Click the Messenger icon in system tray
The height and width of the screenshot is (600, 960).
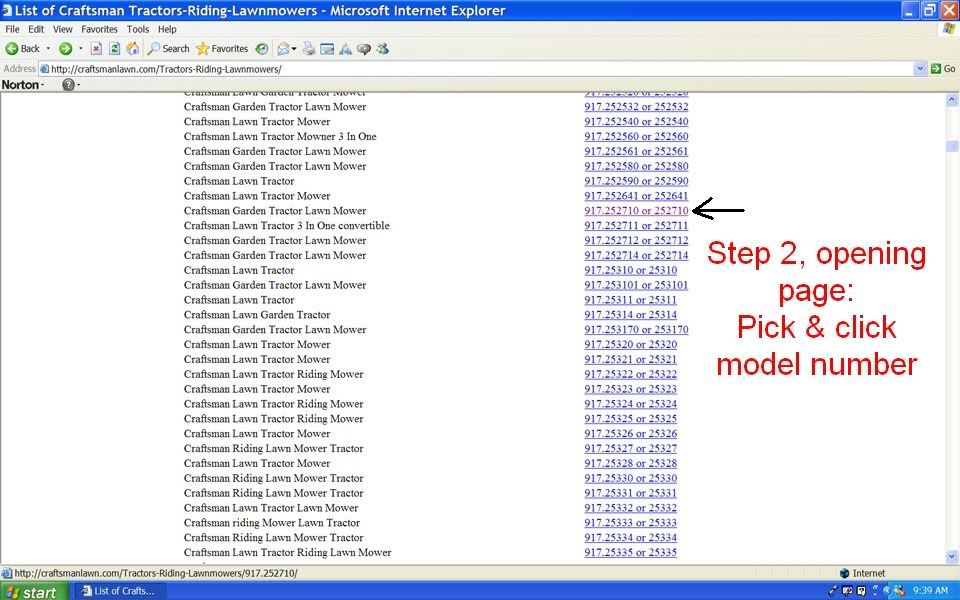(898, 591)
